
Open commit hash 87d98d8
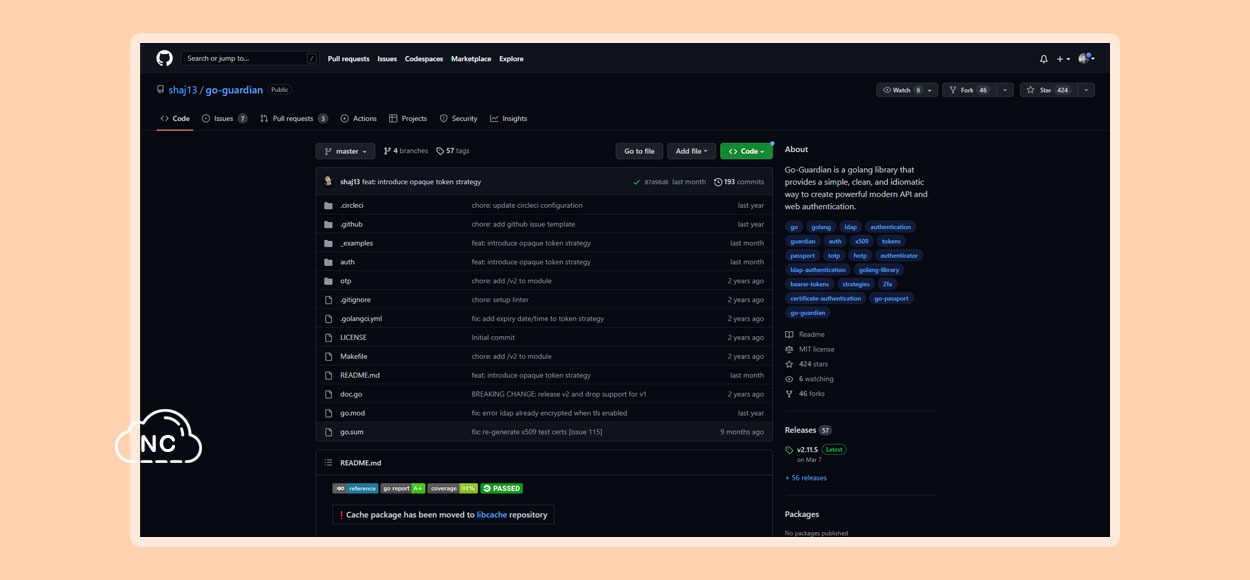[x=656, y=182]
